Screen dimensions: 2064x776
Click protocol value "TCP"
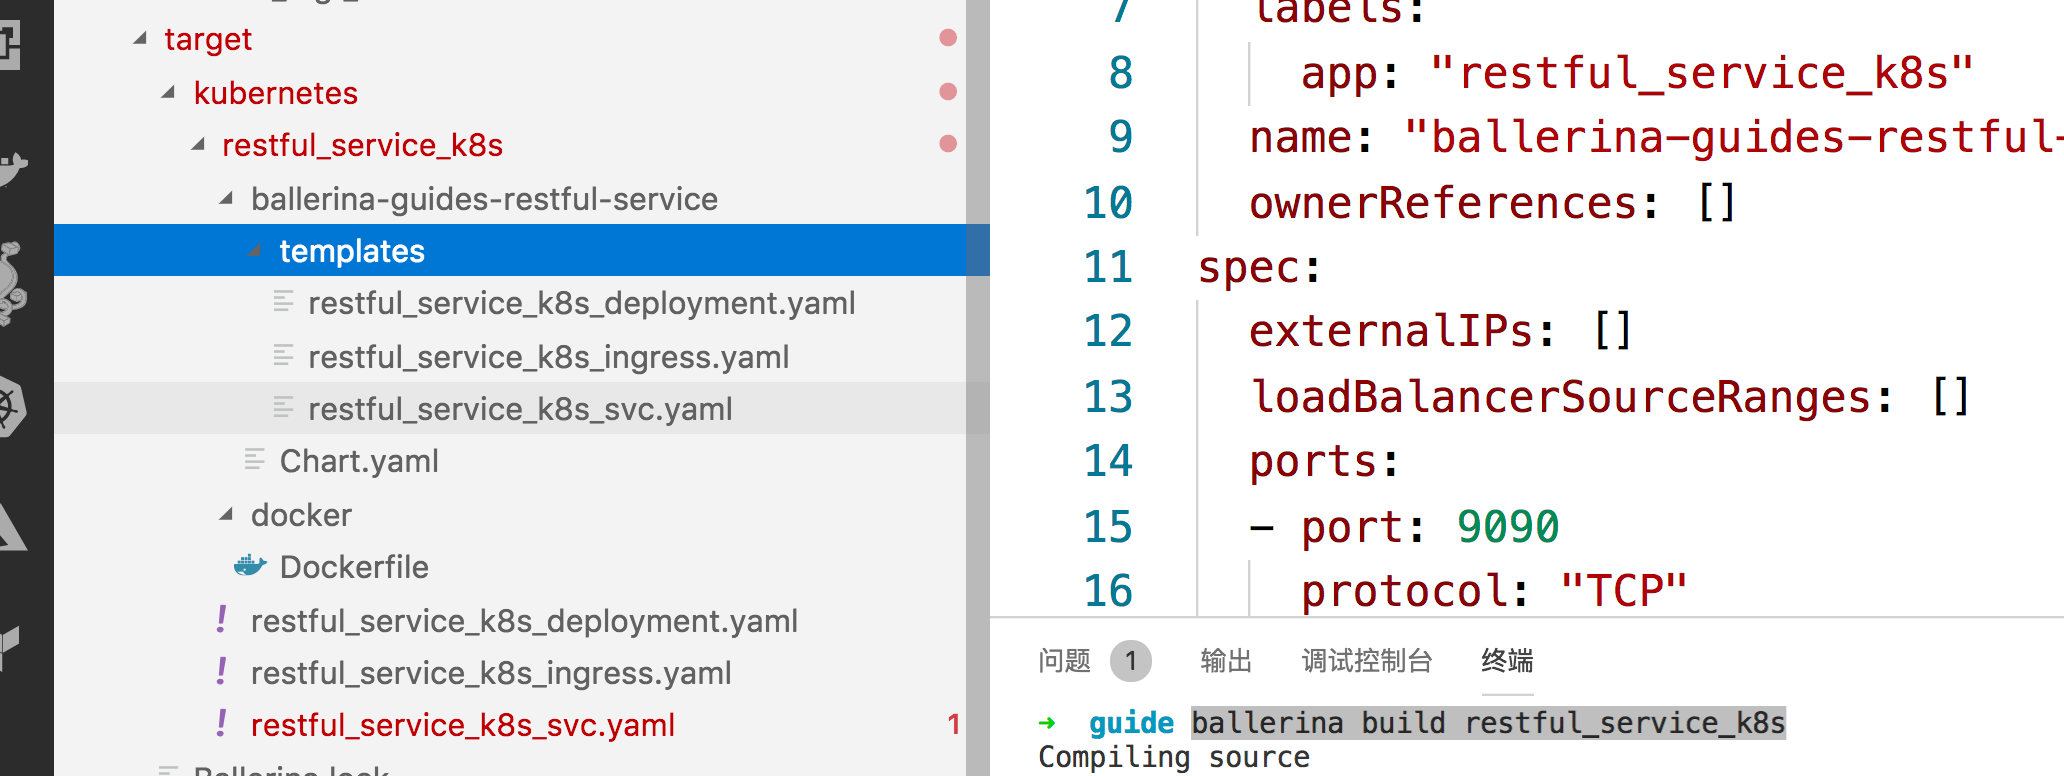pos(1624,591)
